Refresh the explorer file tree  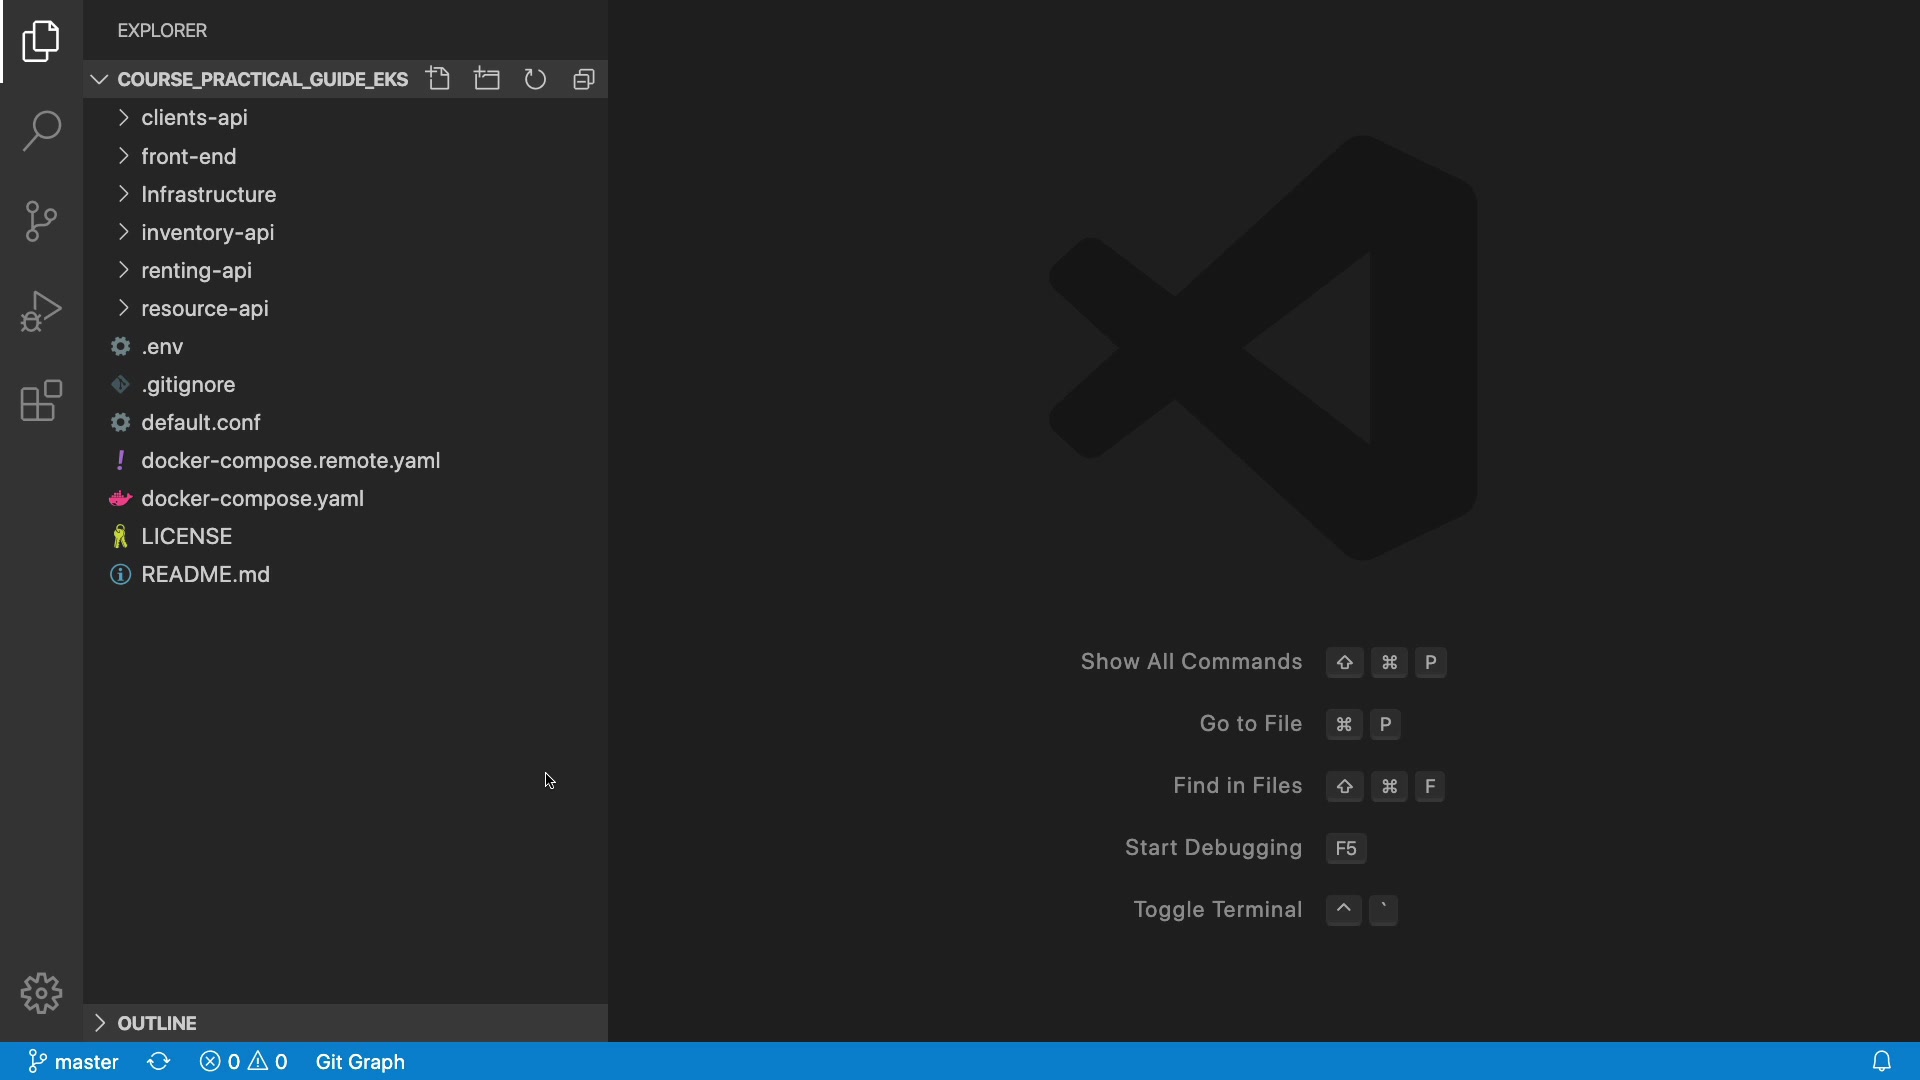tap(536, 79)
